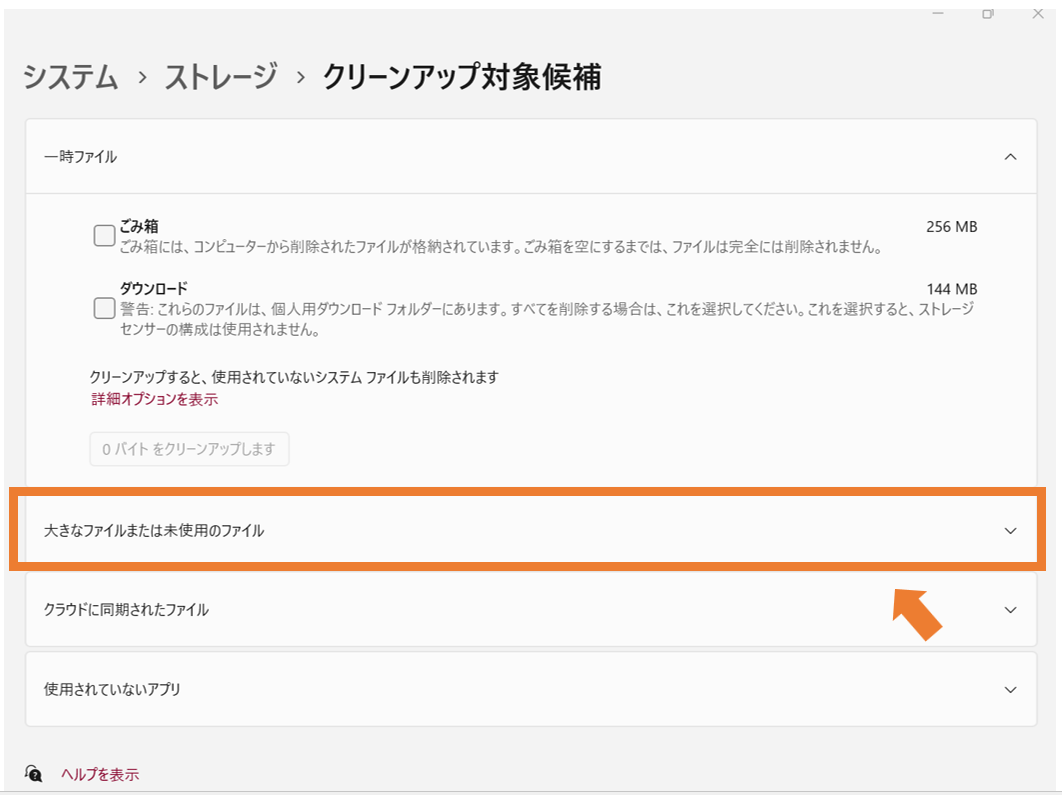Click the chevron icon on 一時ファイル header
Image resolution: width=1062 pixels, height=795 pixels.
pyautogui.click(x=1010, y=157)
